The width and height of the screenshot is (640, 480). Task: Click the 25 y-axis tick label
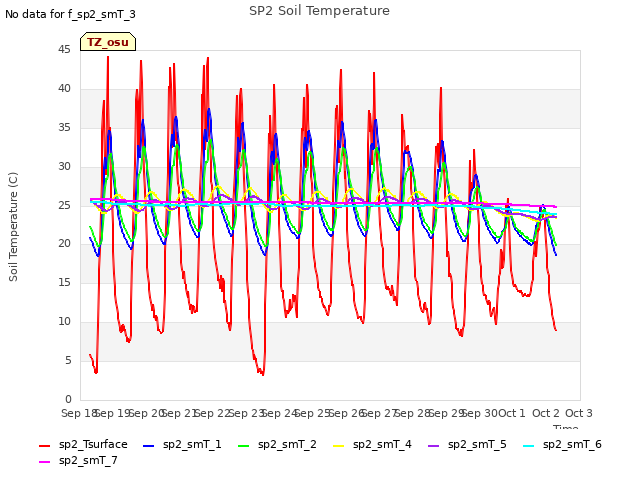(x=64, y=205)
